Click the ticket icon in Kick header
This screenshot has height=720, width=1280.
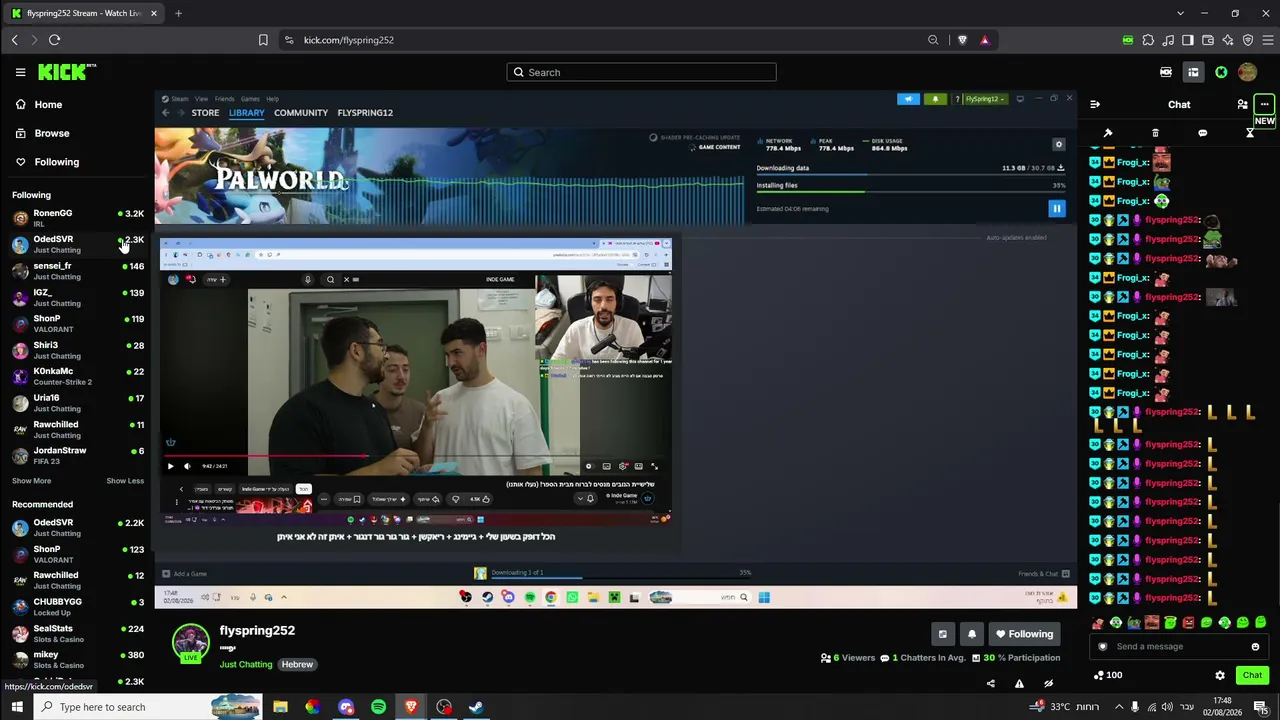coord(1166,72)
